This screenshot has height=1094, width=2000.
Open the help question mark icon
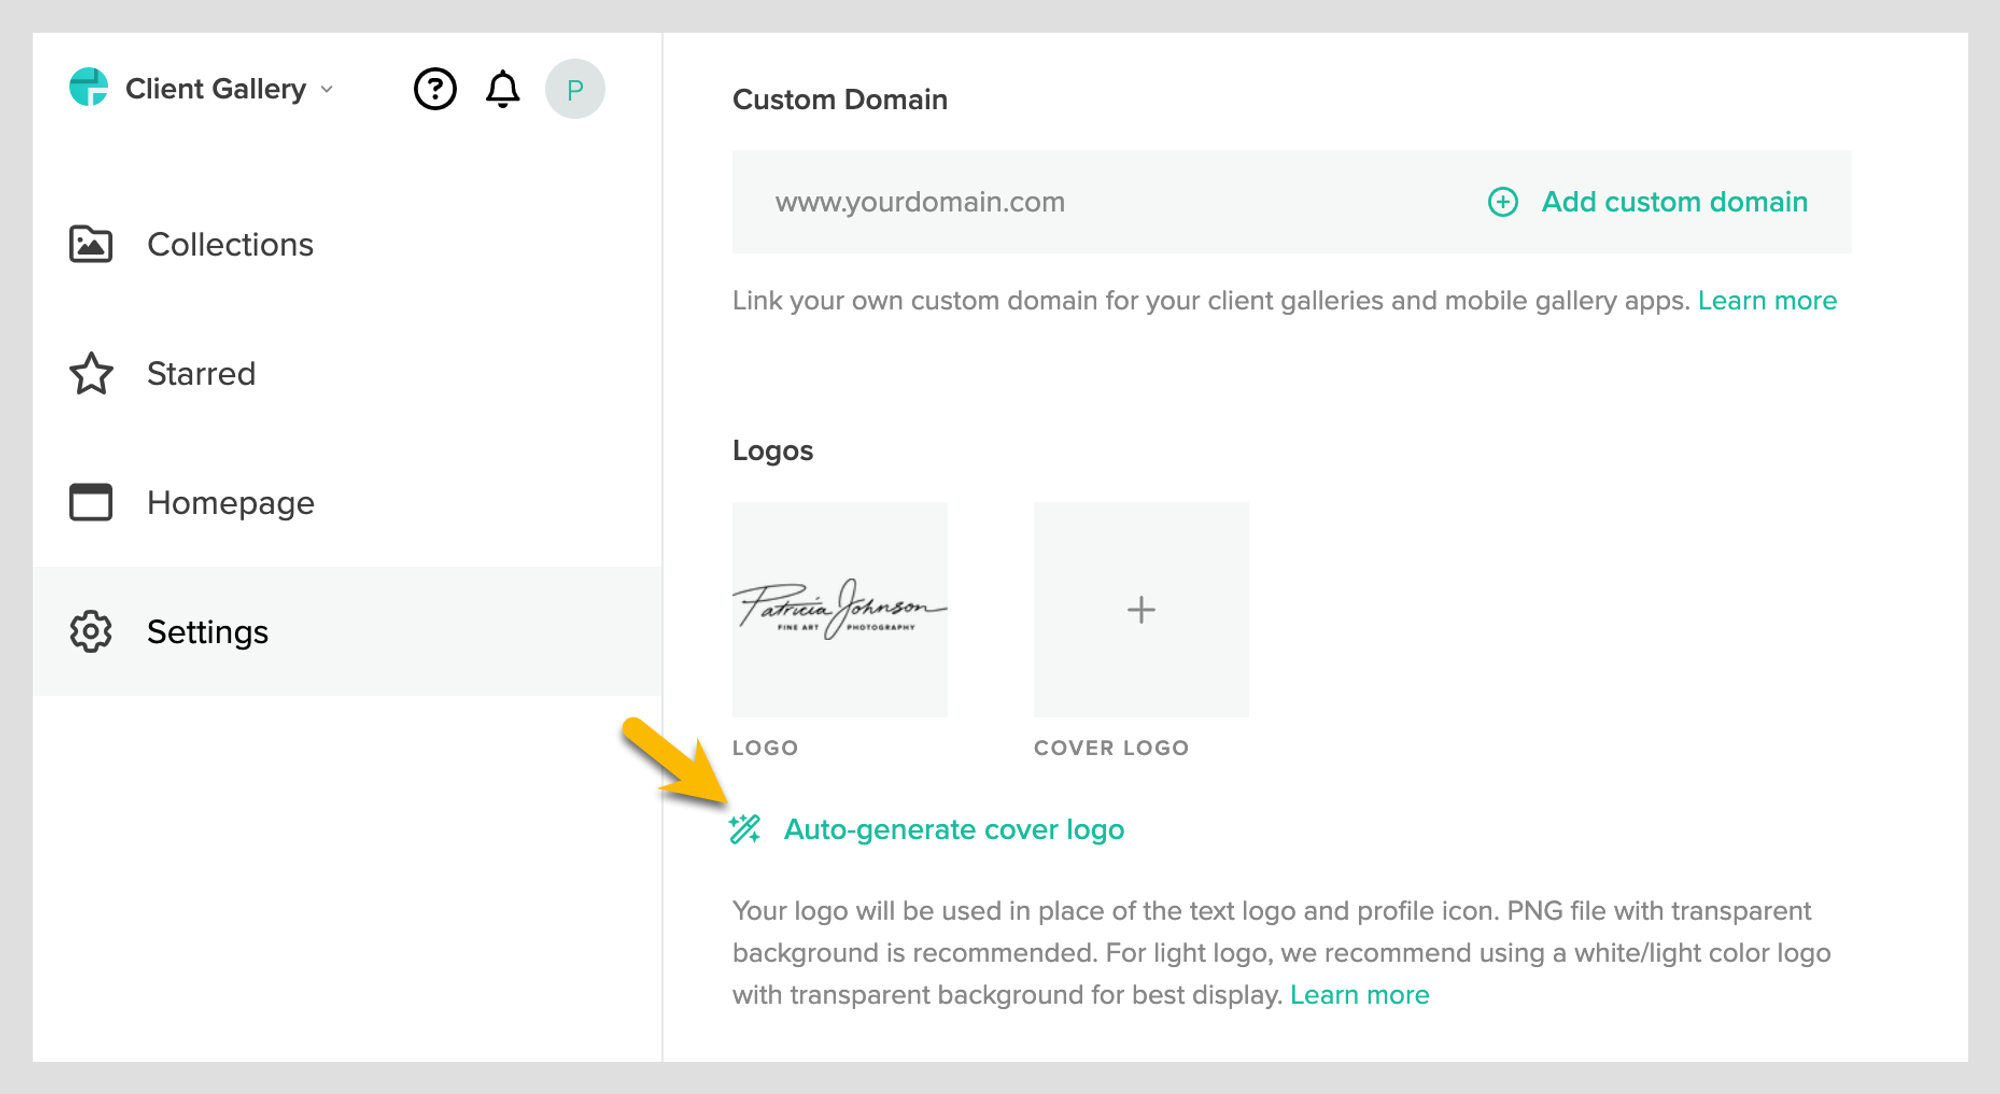click(435, 89)
